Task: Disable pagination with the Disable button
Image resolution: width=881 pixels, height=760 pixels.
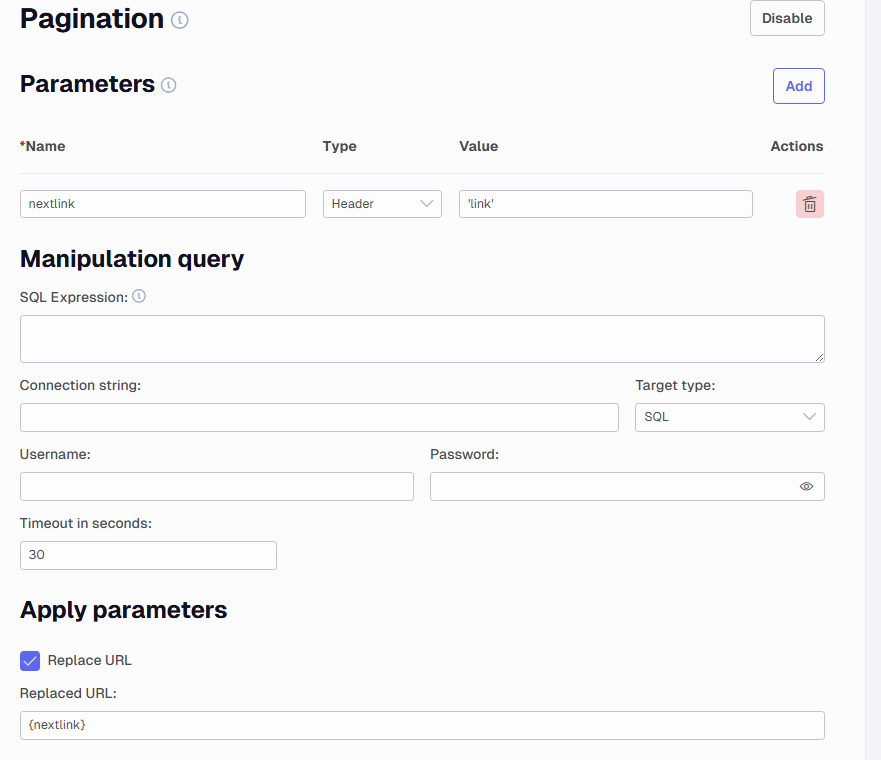Action: coord(787,18)
